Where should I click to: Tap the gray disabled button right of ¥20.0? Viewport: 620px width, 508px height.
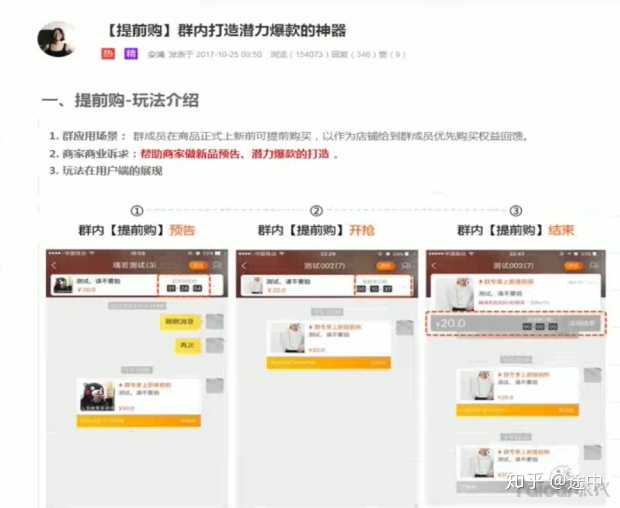[x=582, y=323]
